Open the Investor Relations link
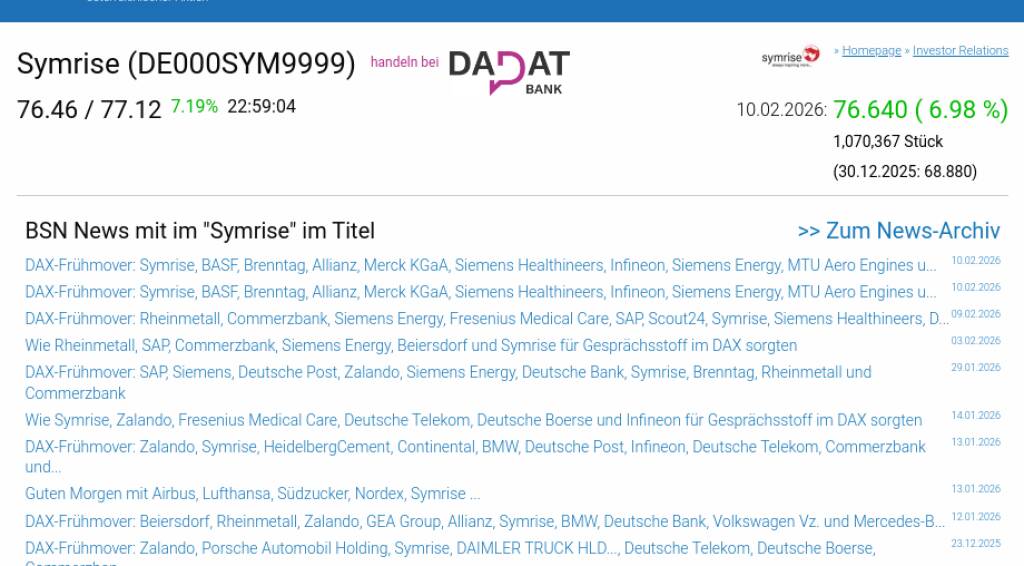The height and width of the screenshot is (566, 1024). 960,51
